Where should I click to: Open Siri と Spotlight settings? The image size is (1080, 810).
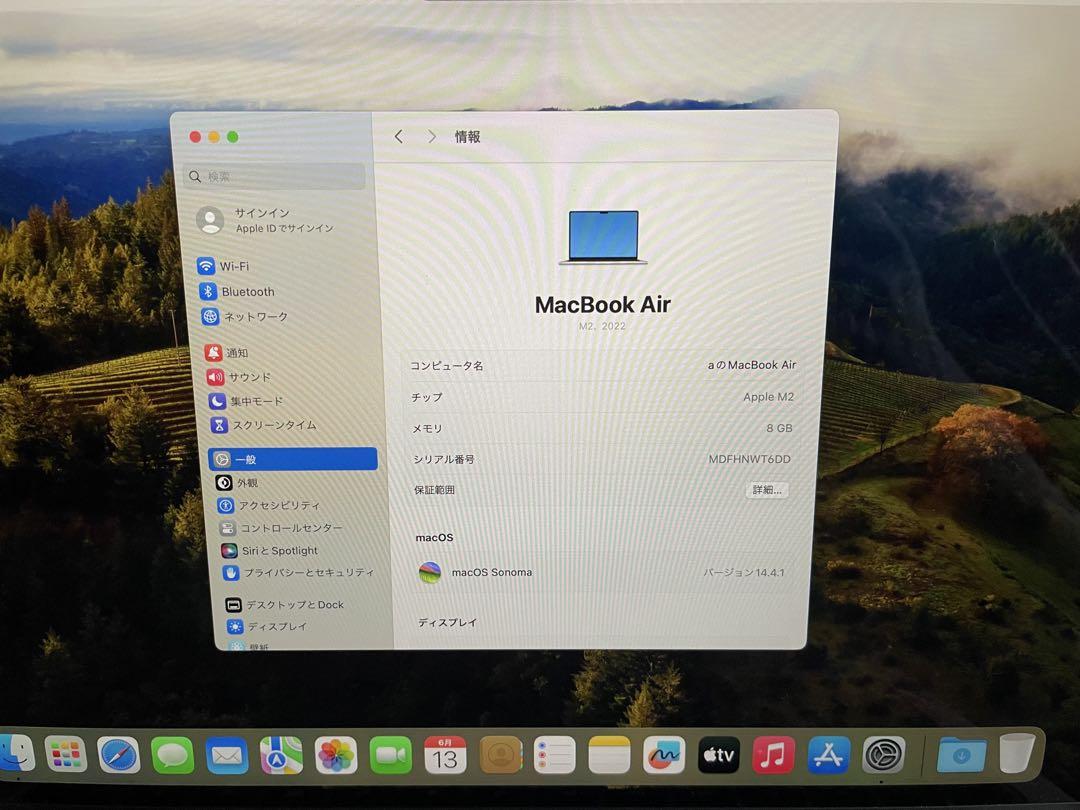coord(269,550)
